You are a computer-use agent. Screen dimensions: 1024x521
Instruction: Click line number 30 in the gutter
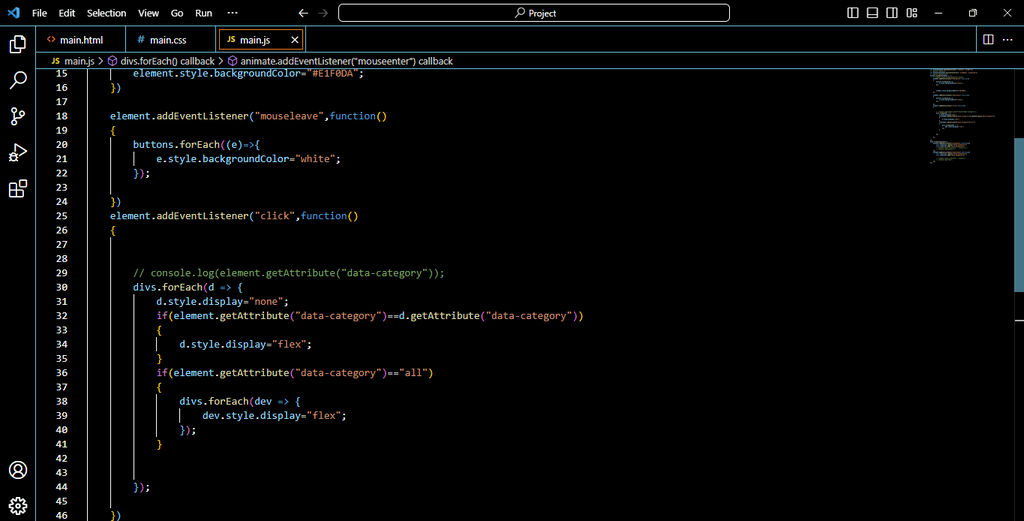(x=61, y=287)
